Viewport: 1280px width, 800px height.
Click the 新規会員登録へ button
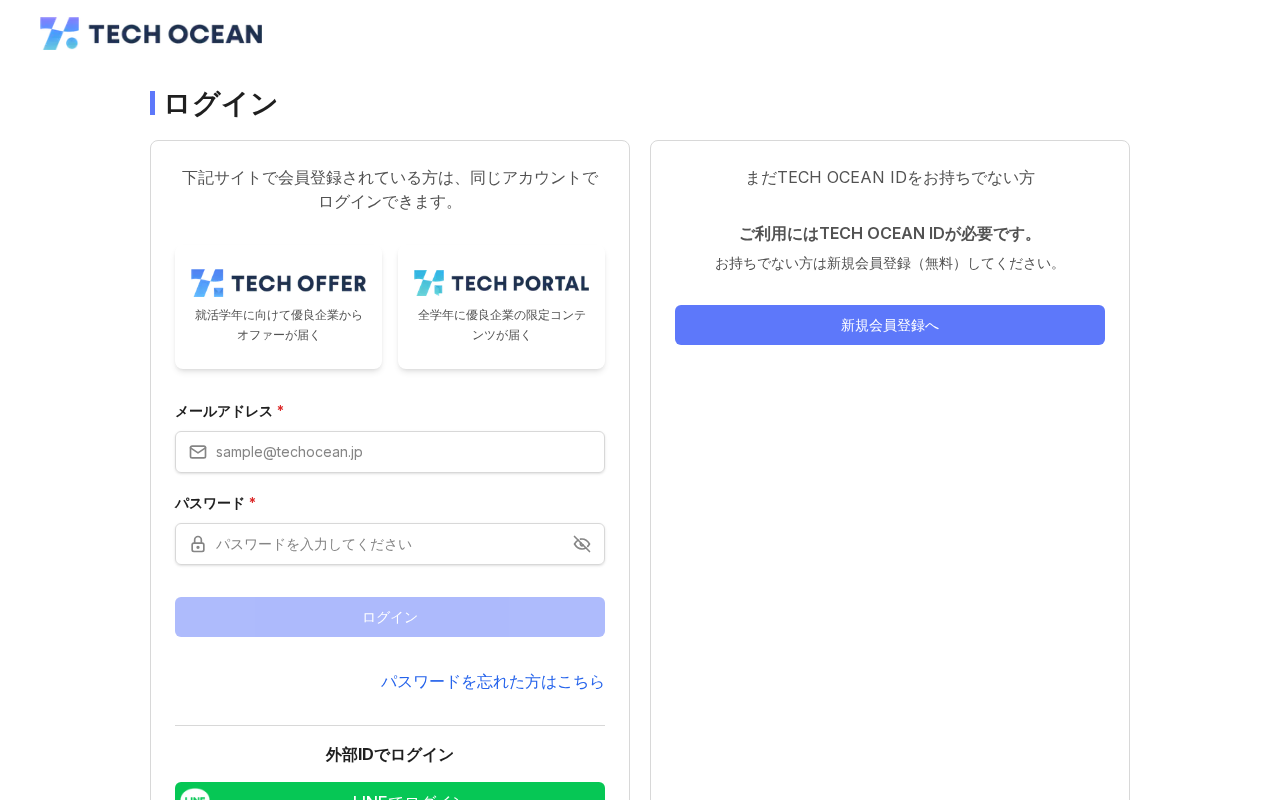890,325
